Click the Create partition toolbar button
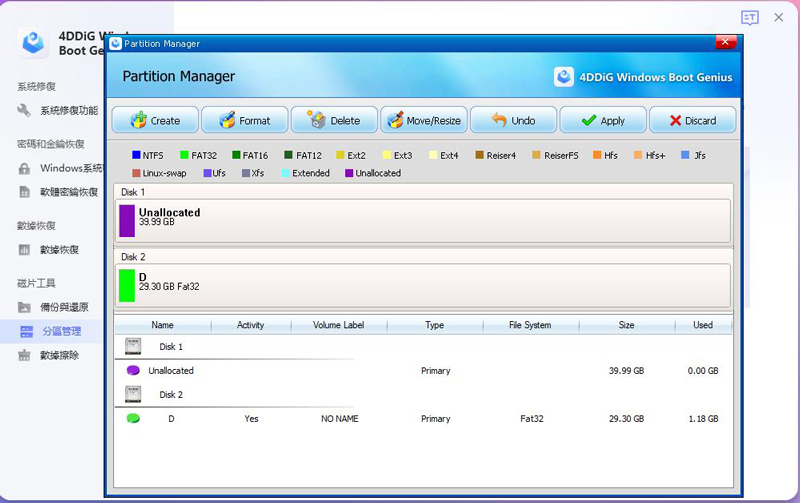Image resolution: width=800 pixels, height=503 pixels. [154, 120]
